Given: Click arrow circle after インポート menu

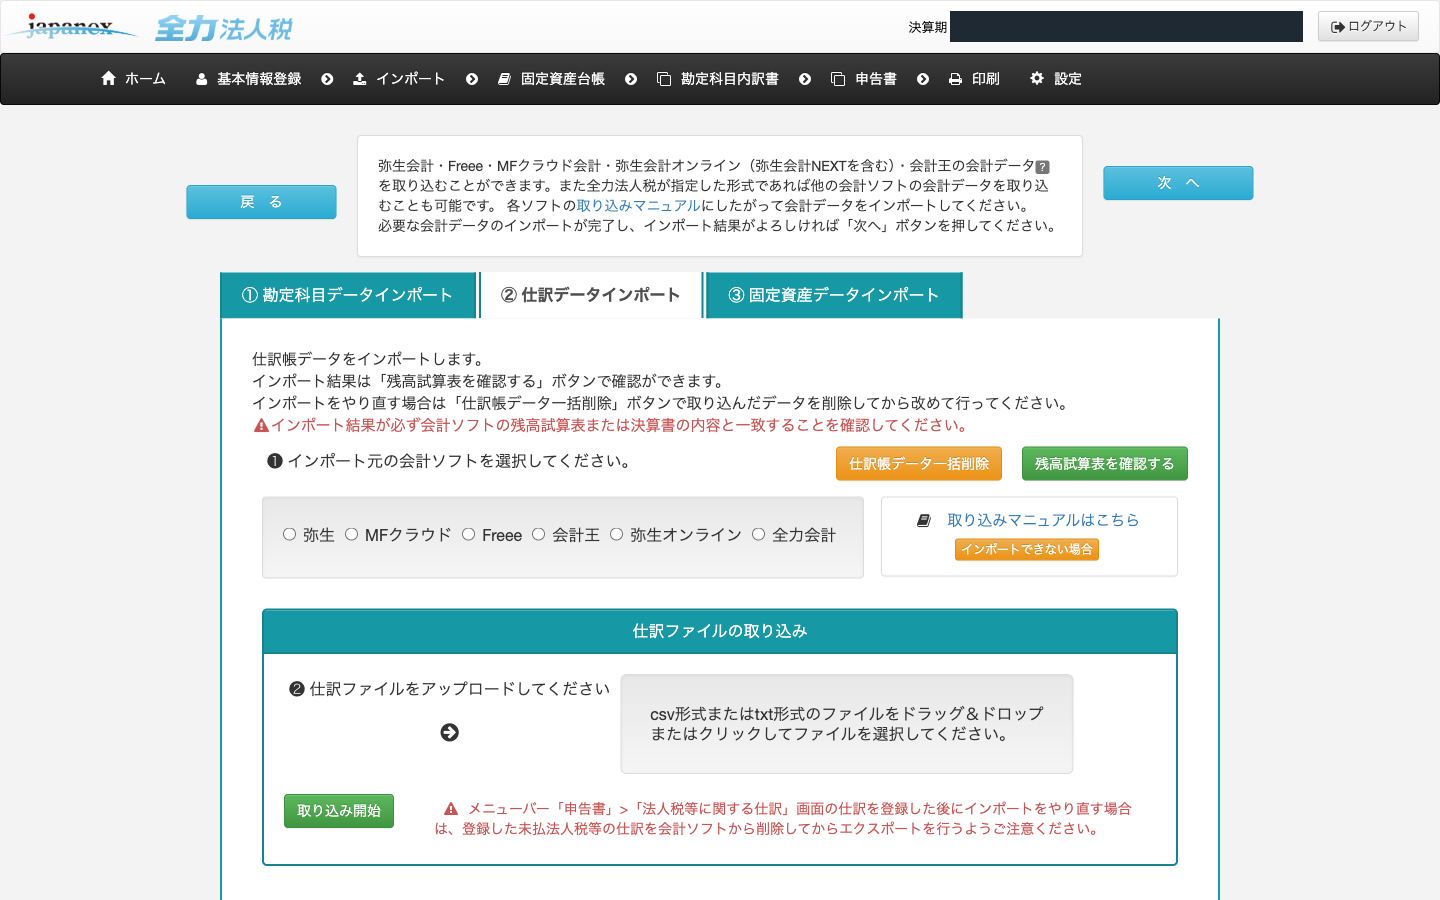Looking at the screenshot, I should (472, 79).
